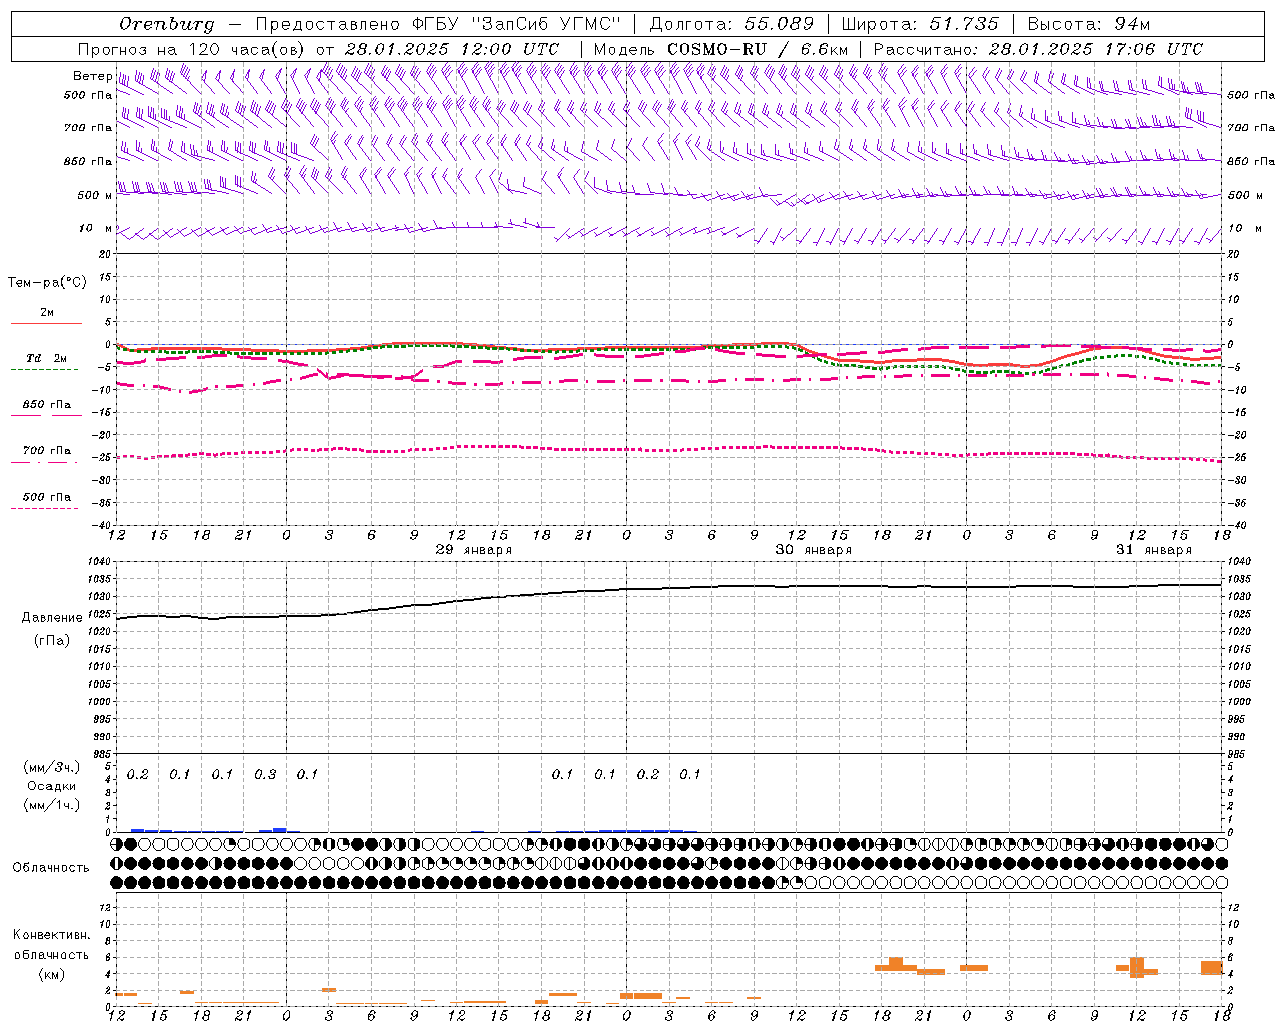Click the "Конвективн." convective cloud label
1280x1024 pixels.
click(x=52, y=935)
